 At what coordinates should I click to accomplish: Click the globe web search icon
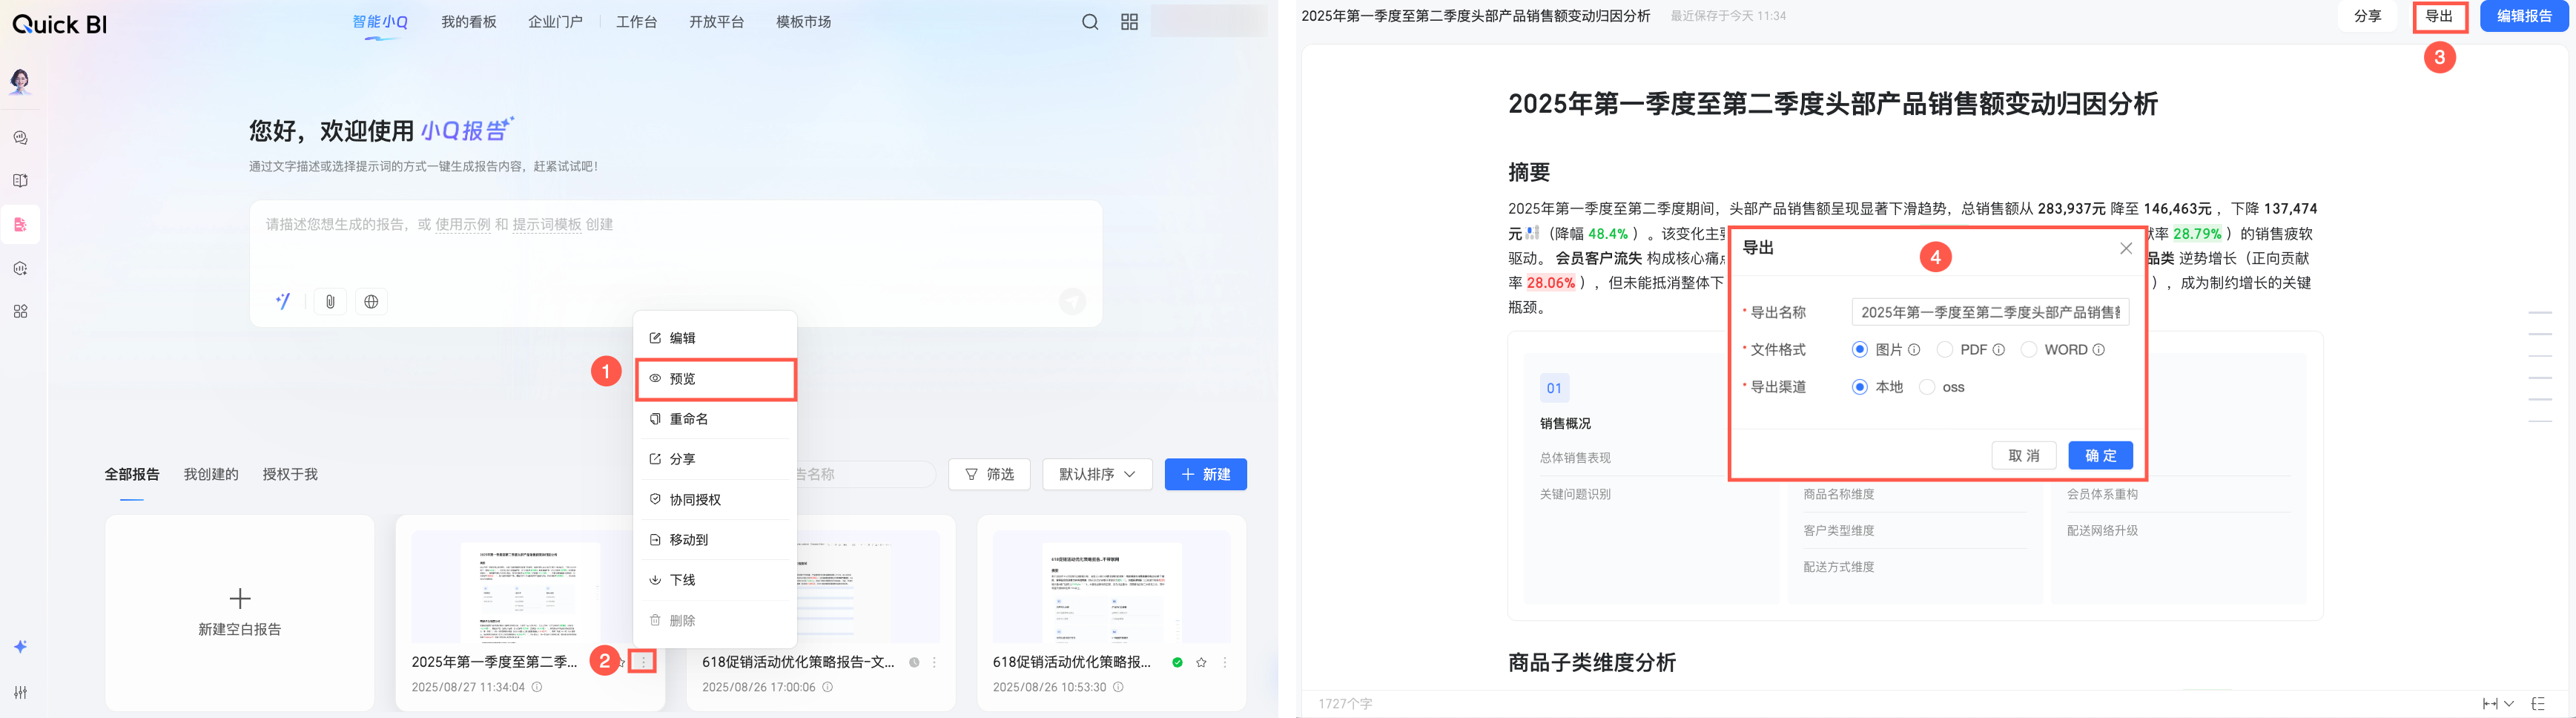371,302
